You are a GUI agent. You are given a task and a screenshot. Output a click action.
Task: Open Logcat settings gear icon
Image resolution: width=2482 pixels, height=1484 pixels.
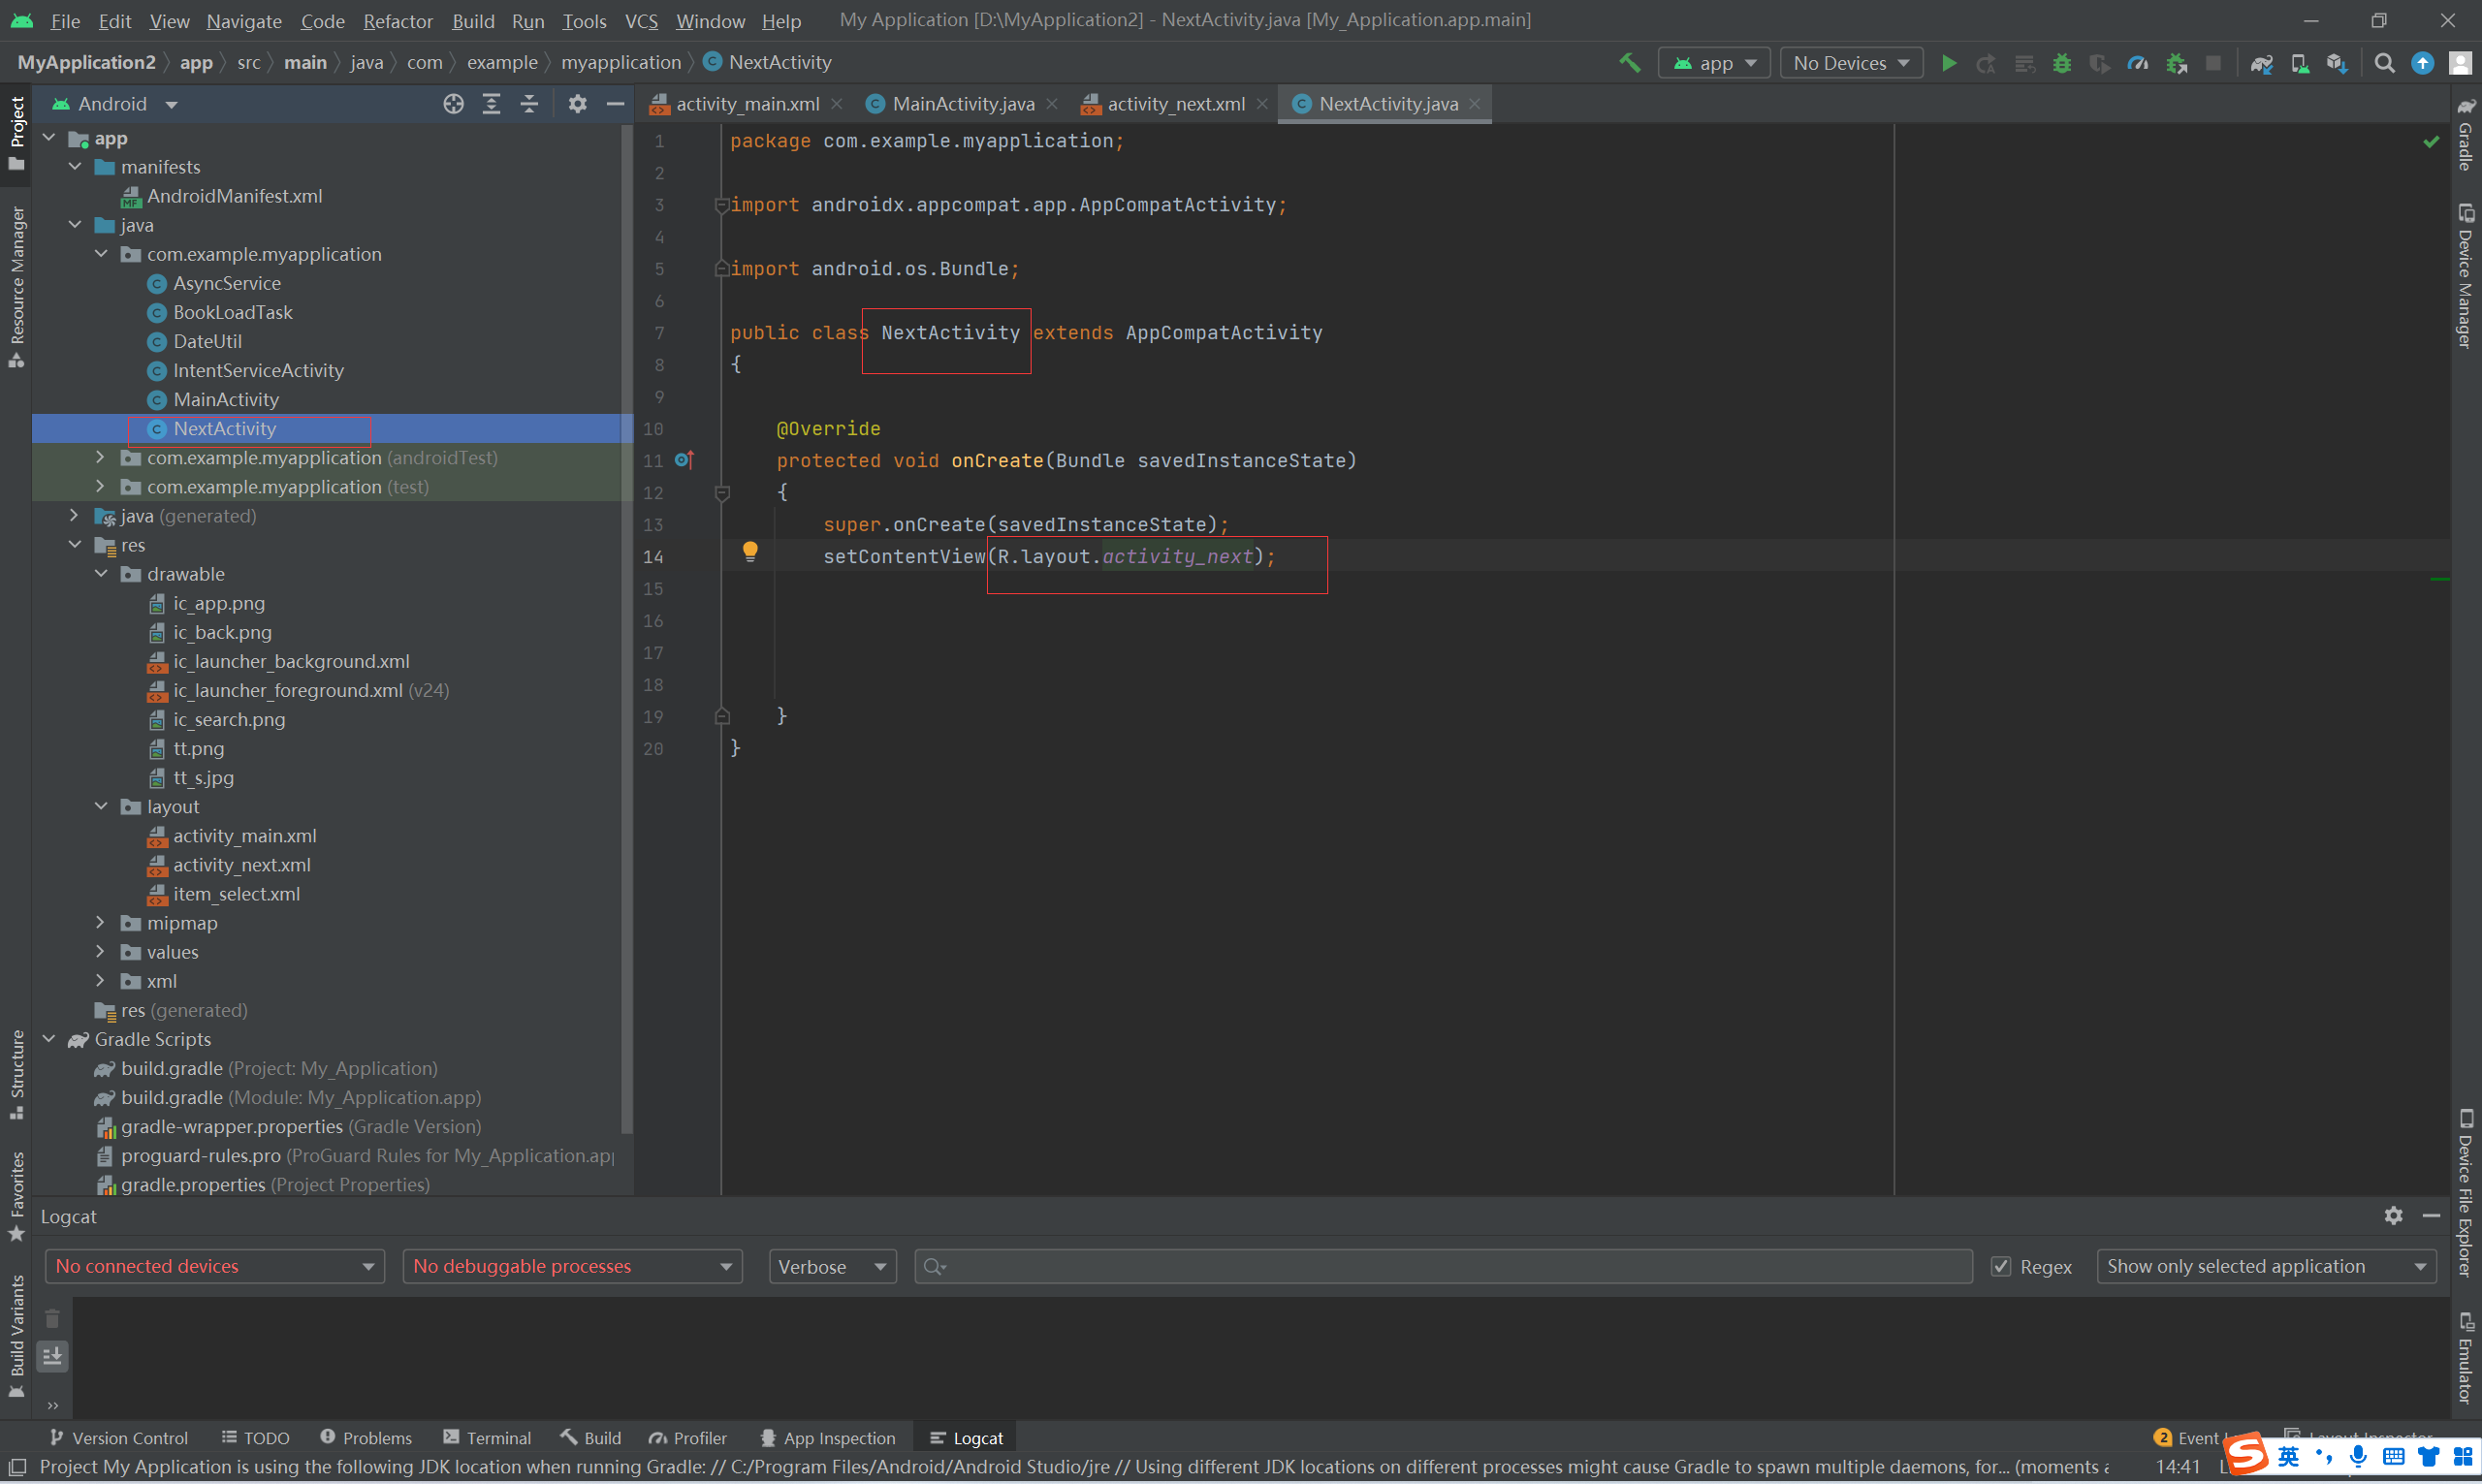tap(2393, 1215)
